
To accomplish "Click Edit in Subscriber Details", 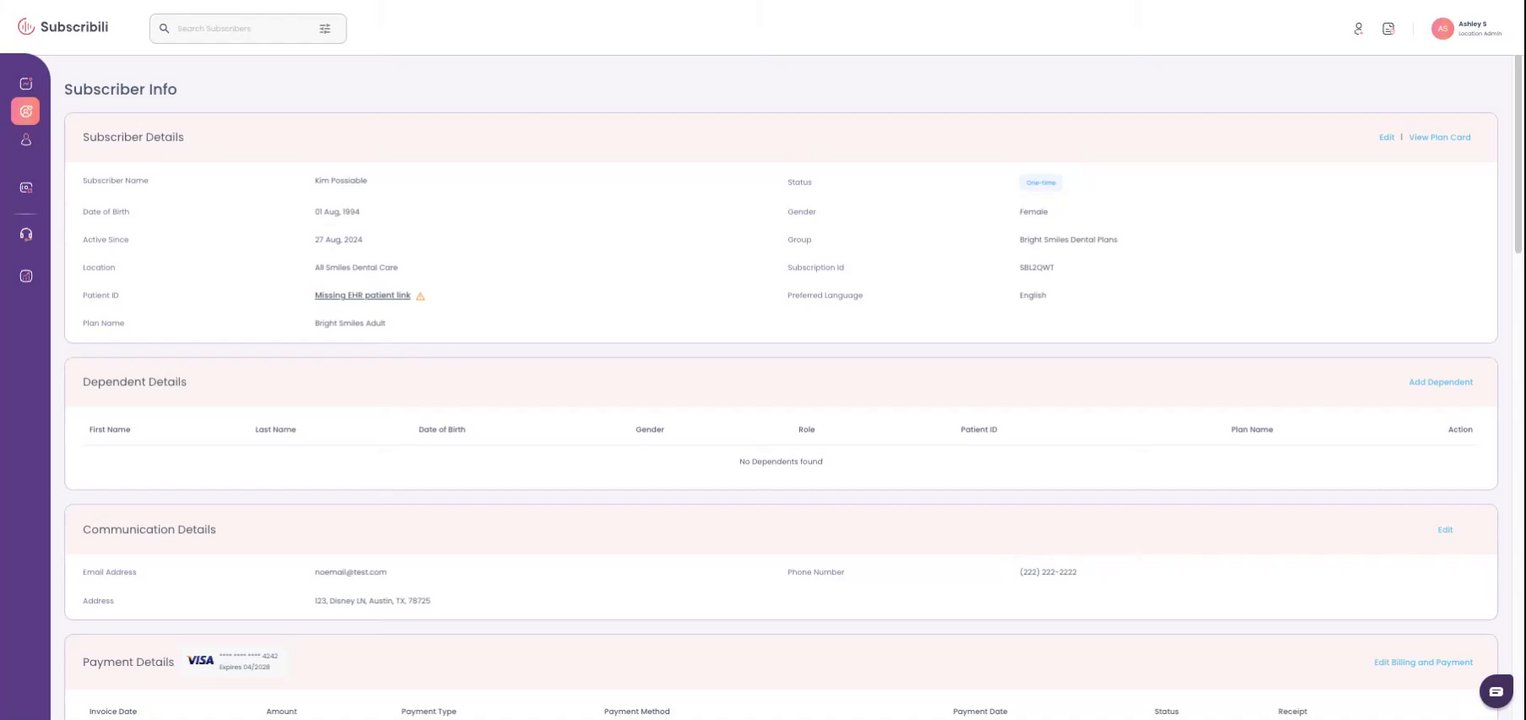I will click(1386, 137).
